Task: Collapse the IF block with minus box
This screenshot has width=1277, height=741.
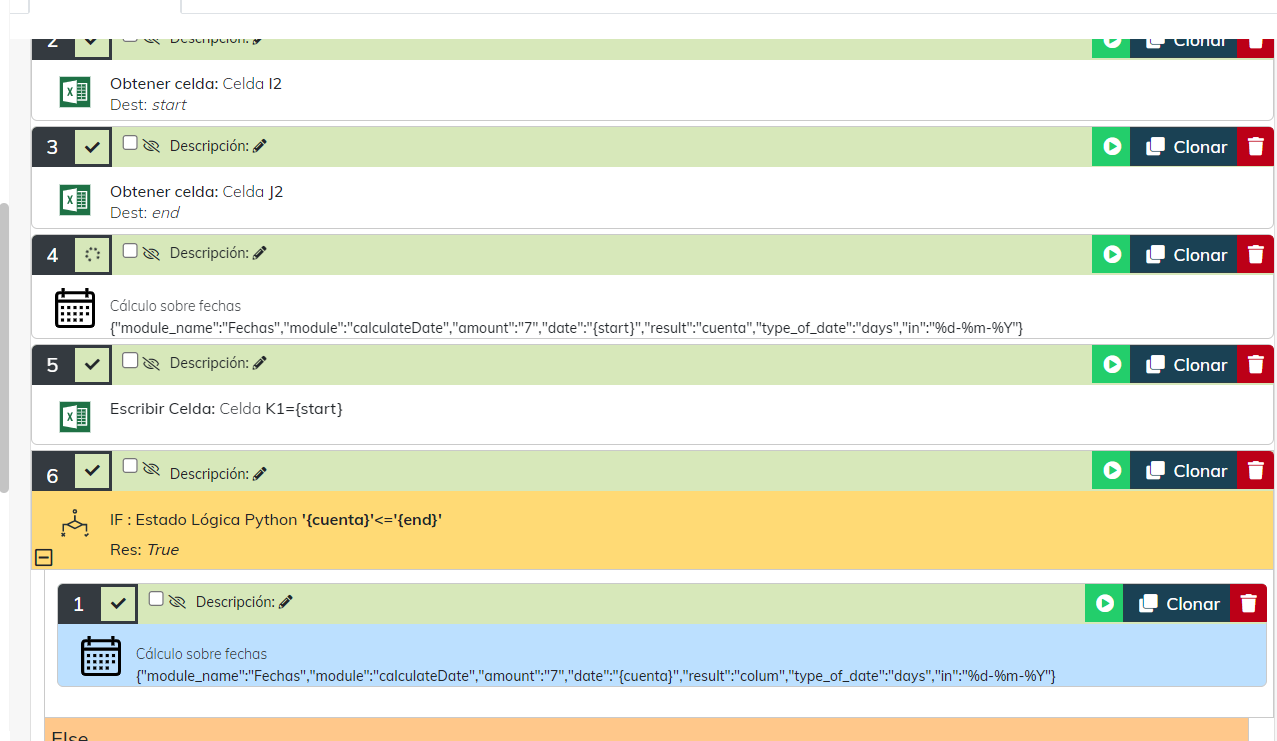Action: 44,558
